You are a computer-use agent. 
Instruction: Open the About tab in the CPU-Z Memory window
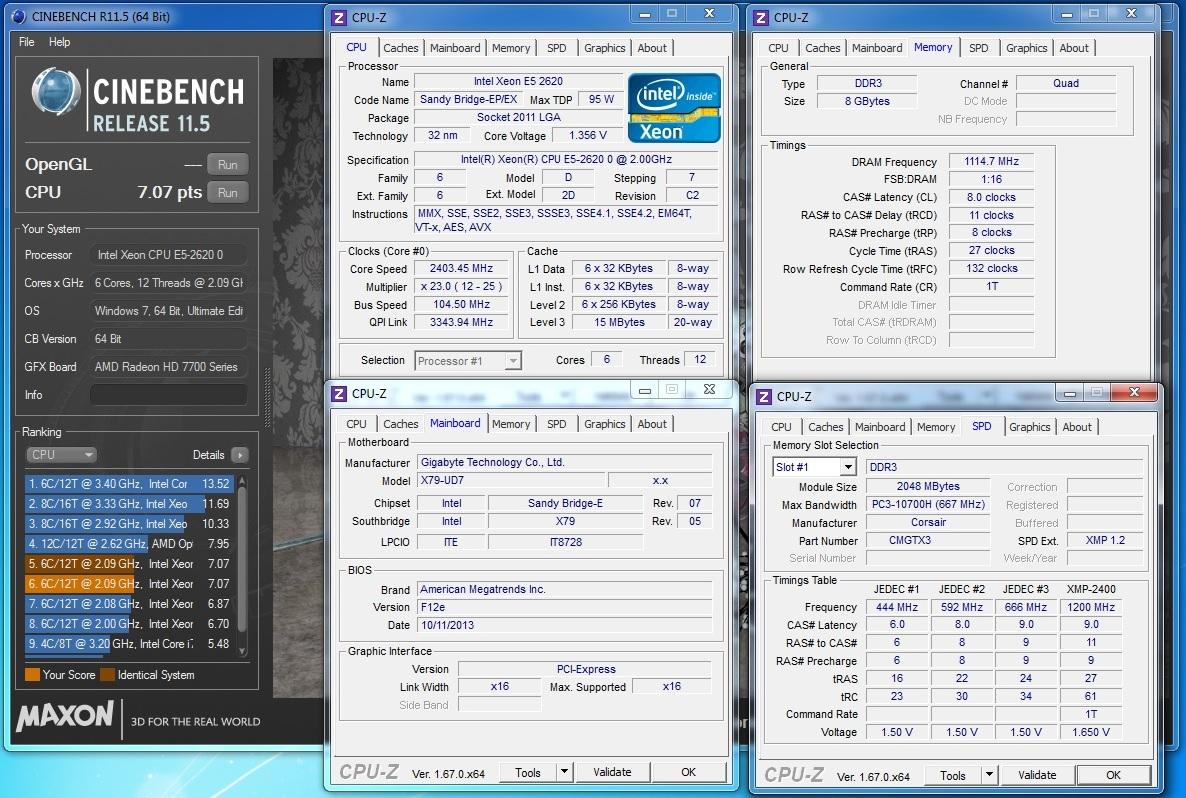[1073, 48]
